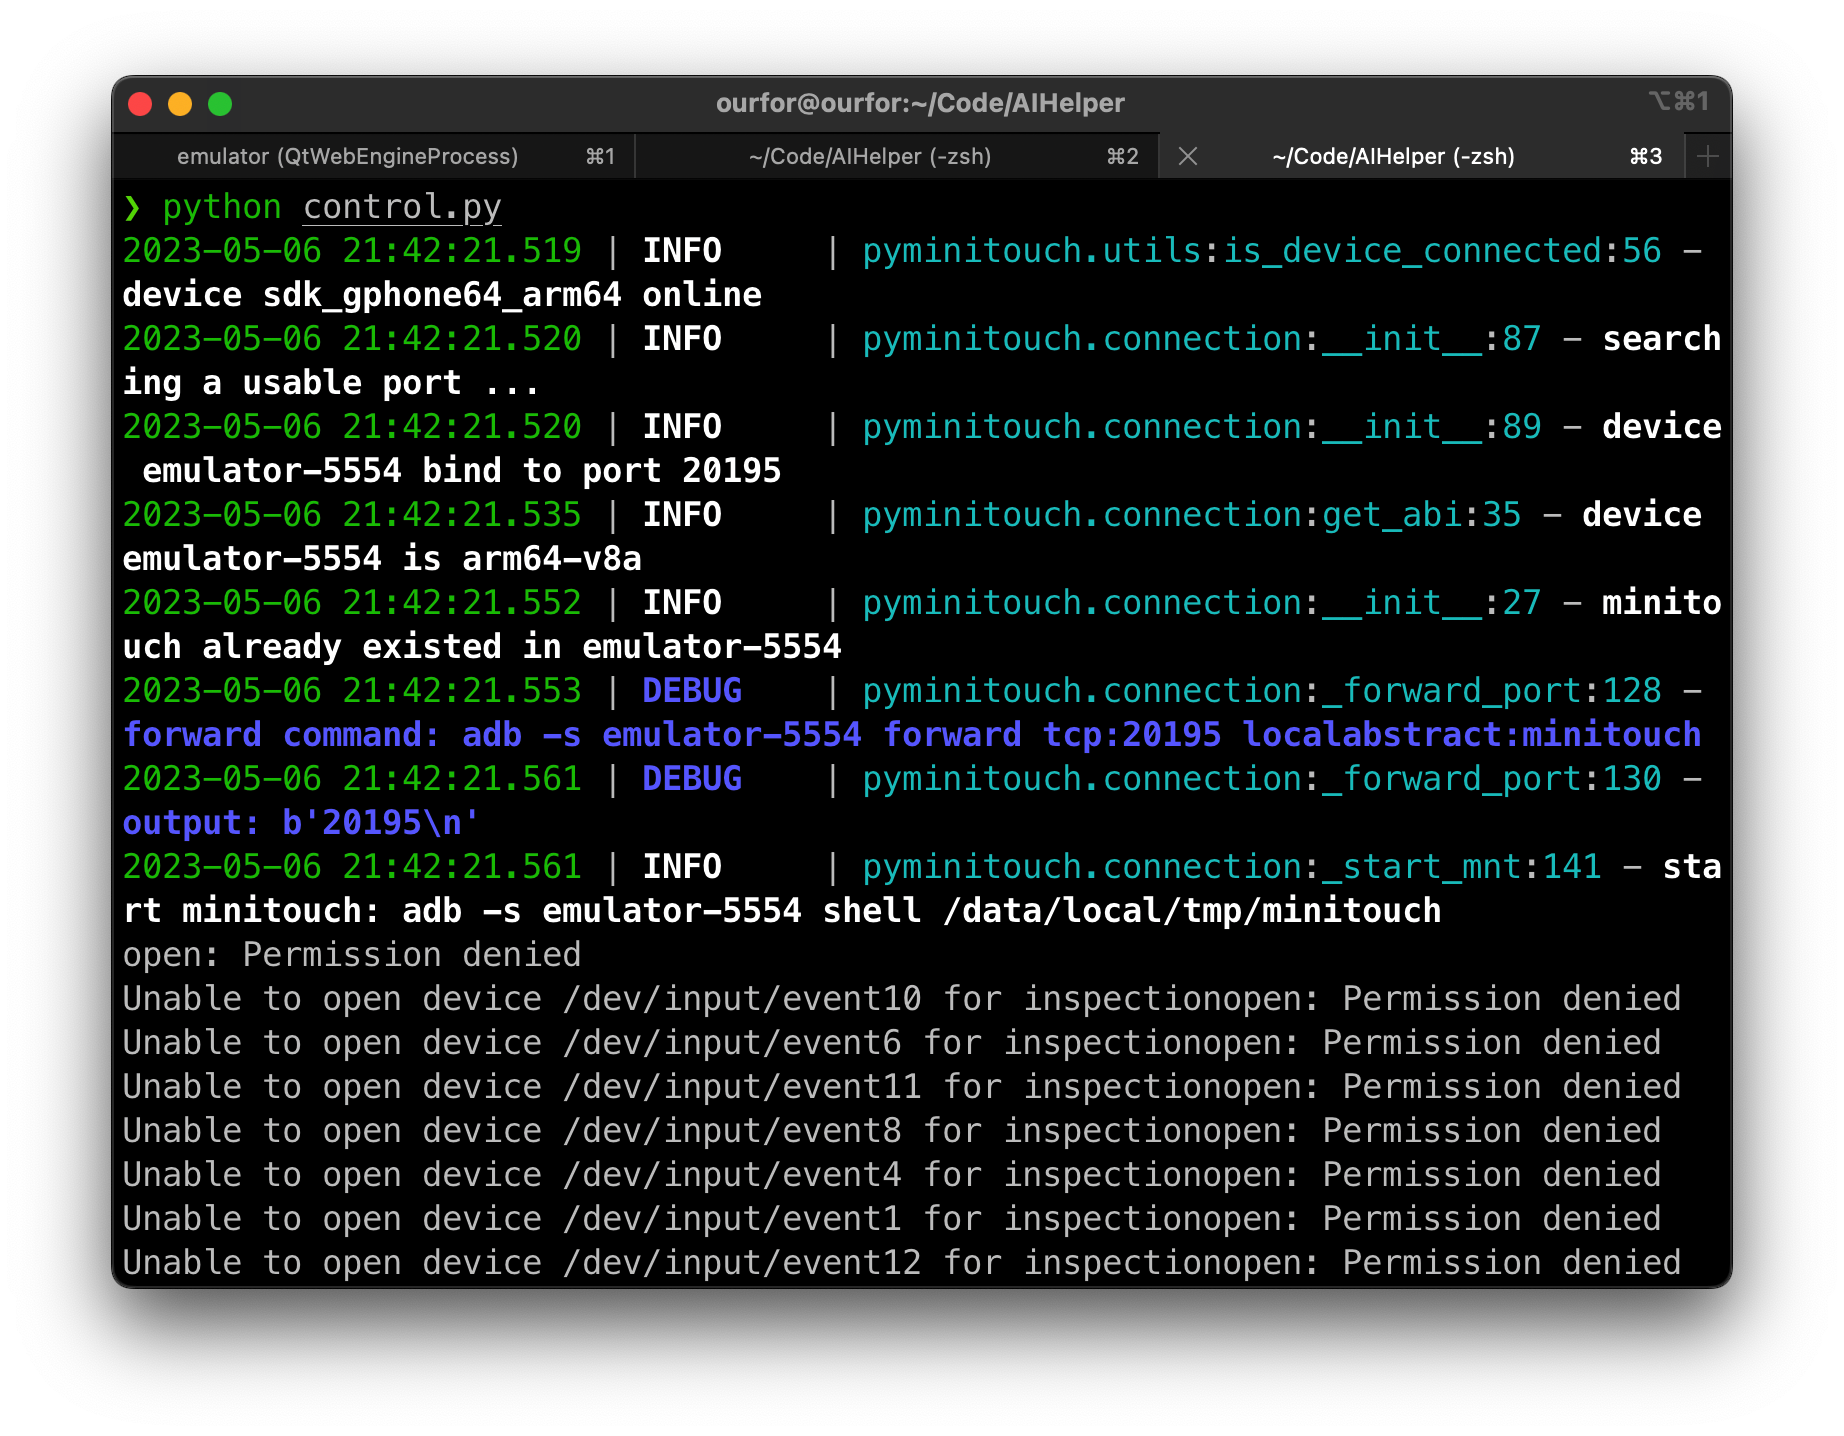Switch to the emulator (QtWebEngineProcess) tab
The width and height of the screenshot is (1844, 1436).
[347, 156]
